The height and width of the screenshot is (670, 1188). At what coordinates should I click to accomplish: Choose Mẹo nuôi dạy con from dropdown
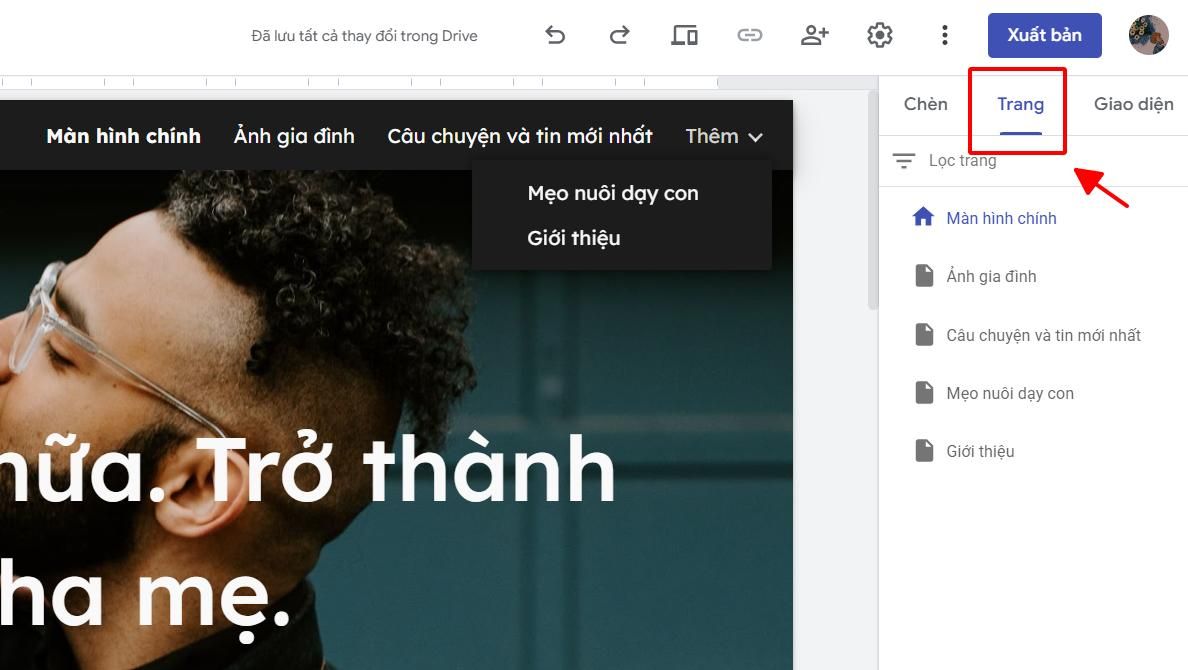613,194
